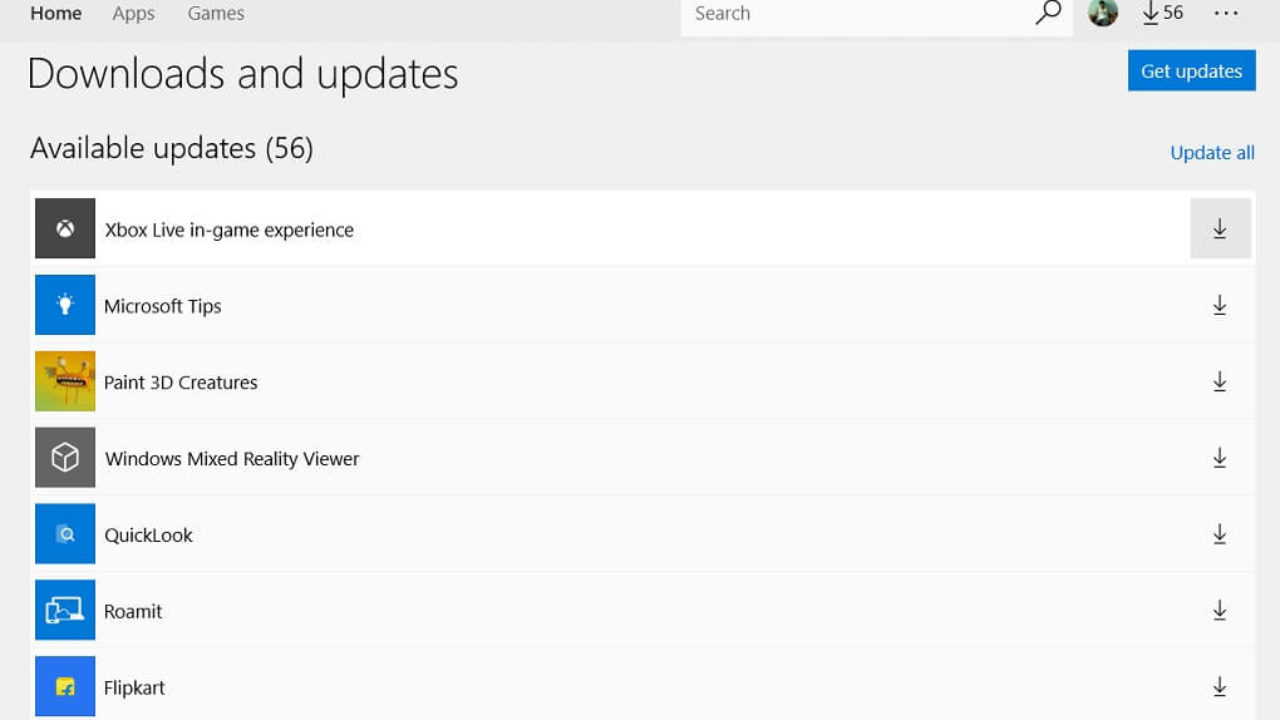
Task: Switch to the Games tab
Action: [x=216, y=14]
